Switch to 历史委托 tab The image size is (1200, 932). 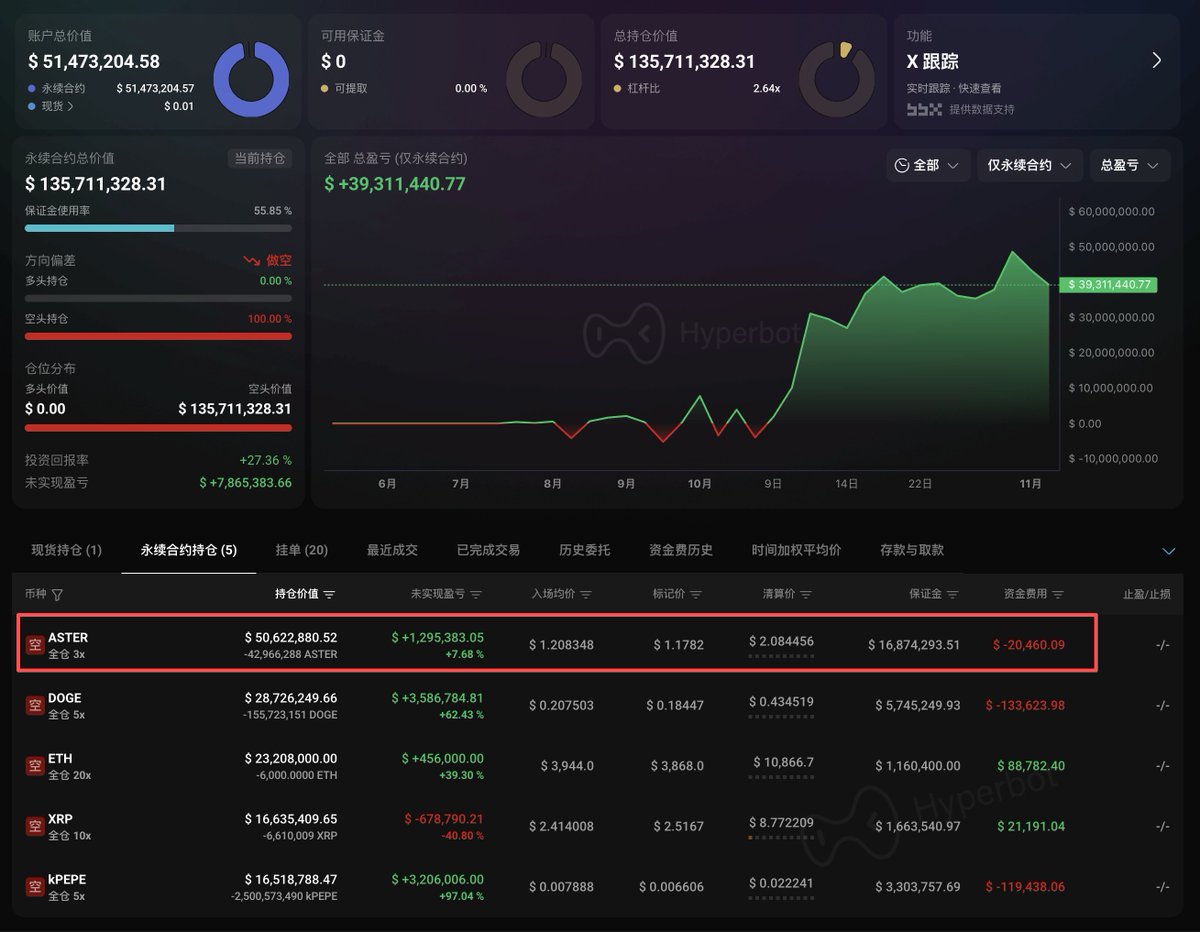tap(584, 550)
